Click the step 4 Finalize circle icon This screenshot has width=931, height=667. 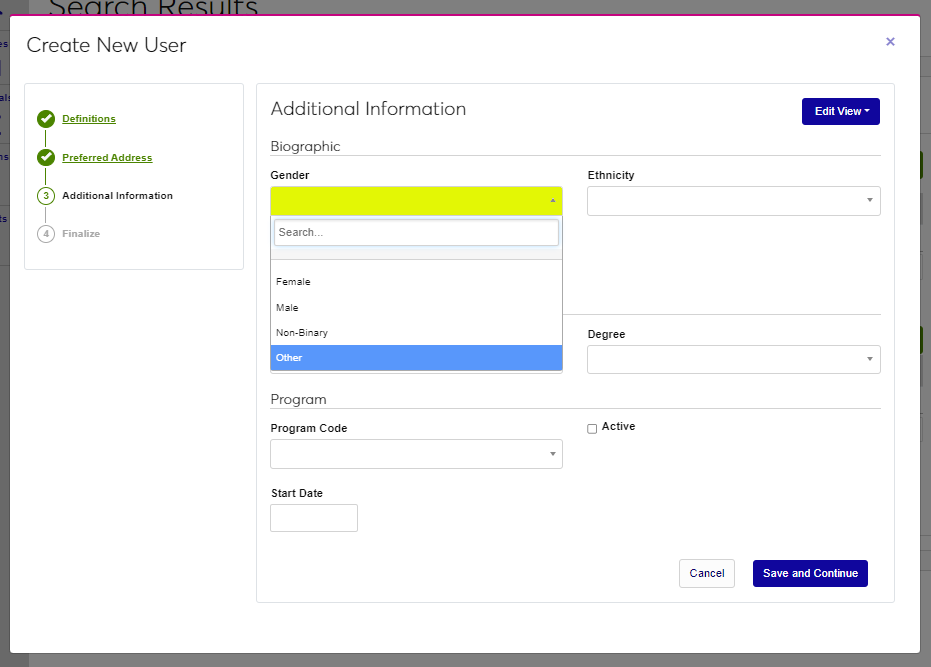tap(46, 234)
